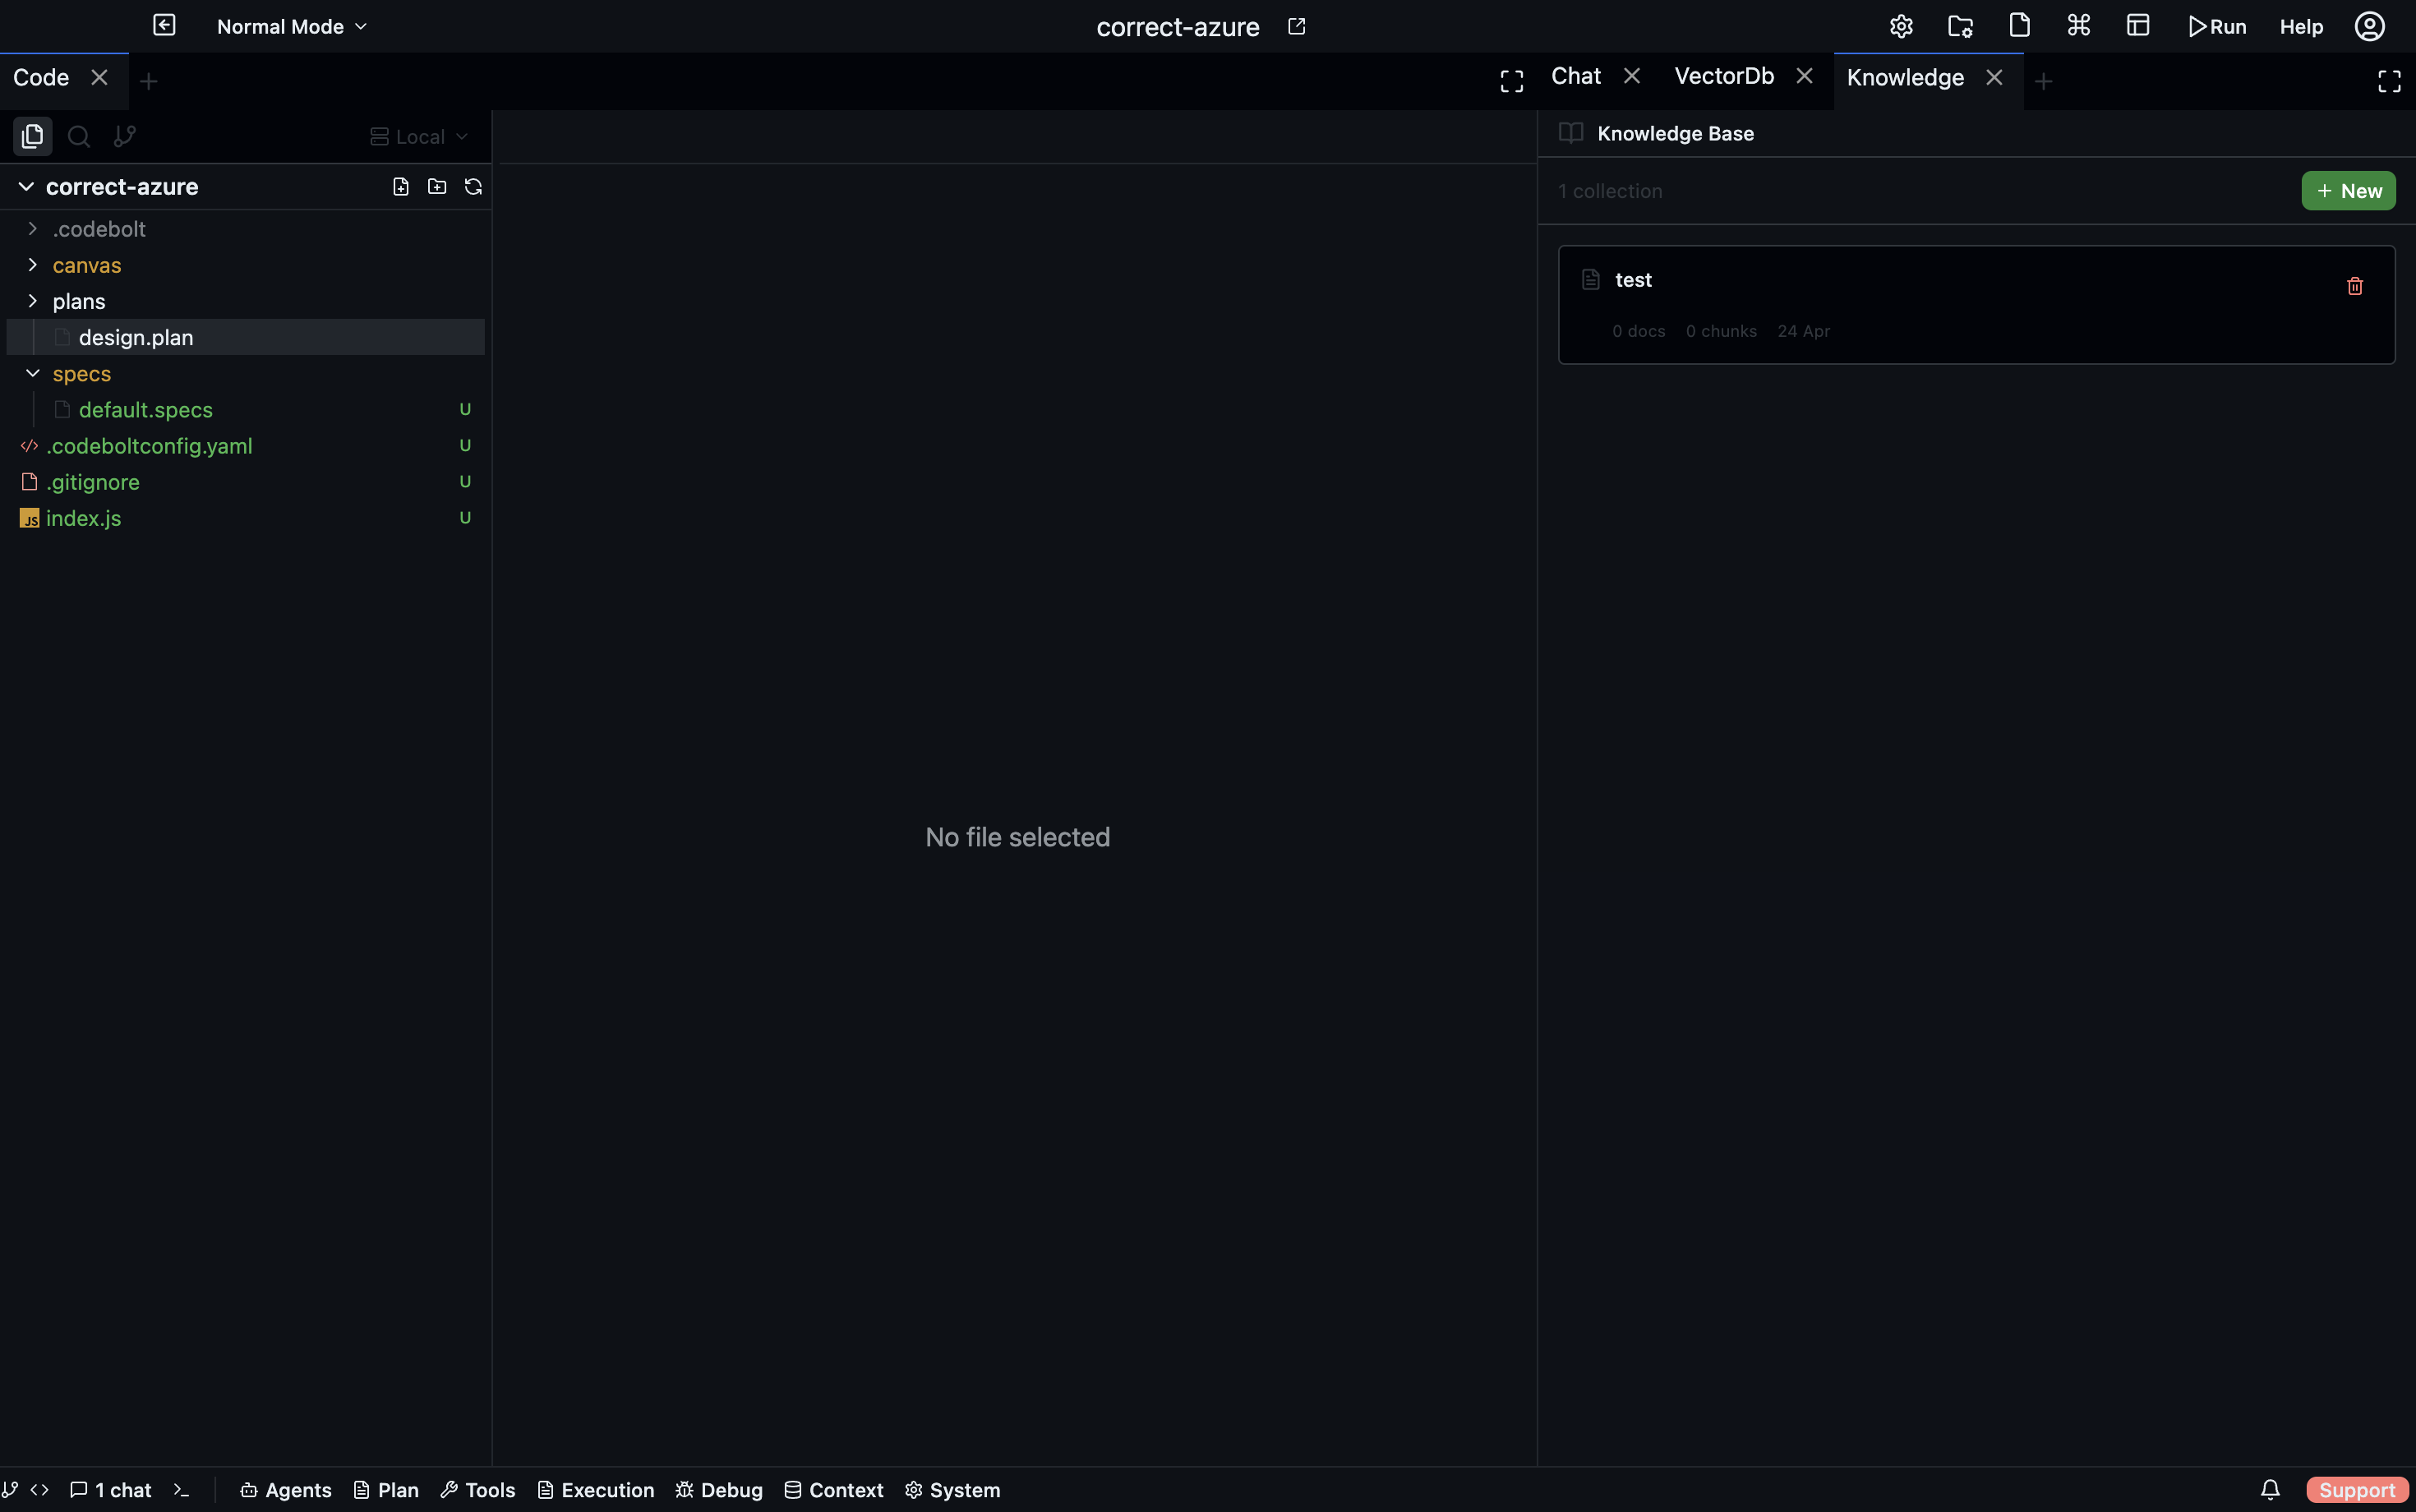
Task: Delete the test collection with the trash icon
Action: 2354,286
